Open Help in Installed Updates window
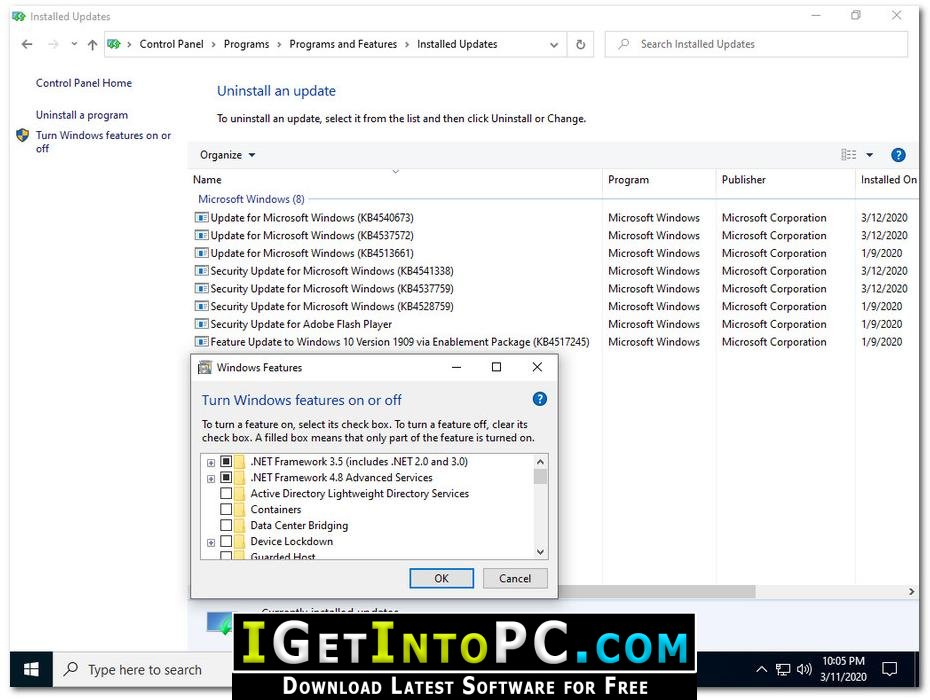This screenshot has width=930, height=700. pos(898,155)
